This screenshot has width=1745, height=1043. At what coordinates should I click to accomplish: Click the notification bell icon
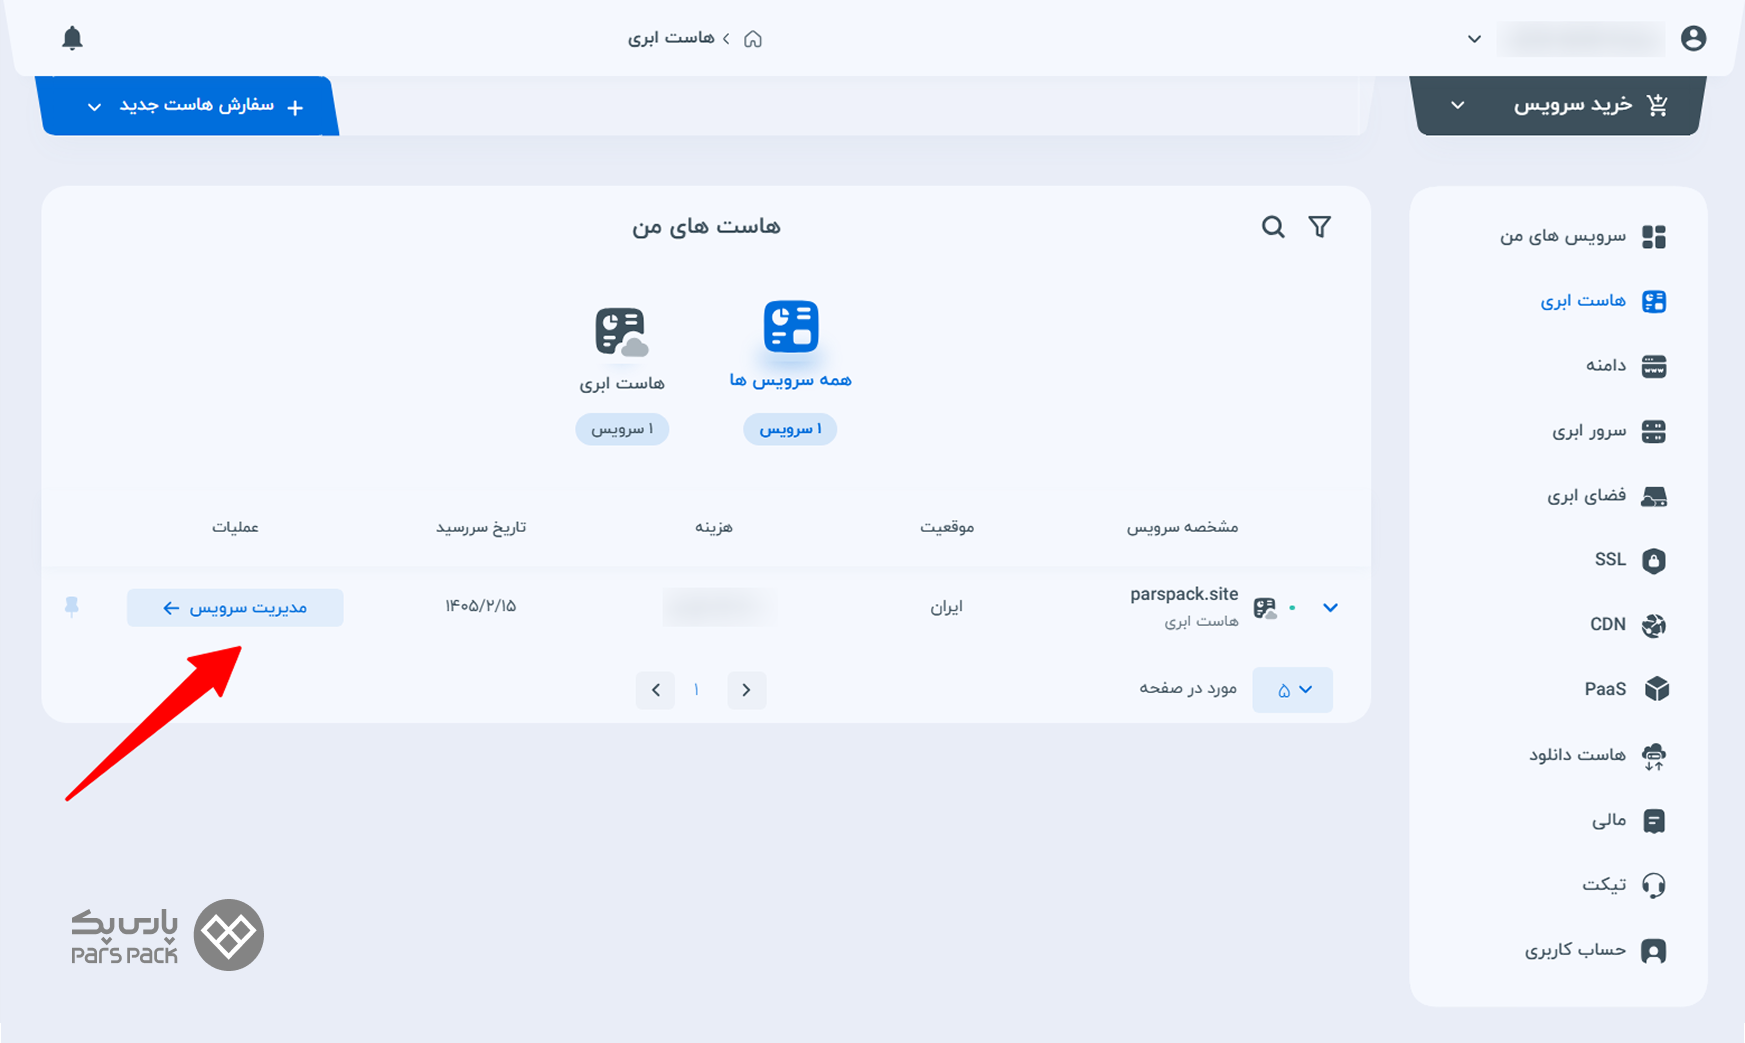(x=72, y=39)
